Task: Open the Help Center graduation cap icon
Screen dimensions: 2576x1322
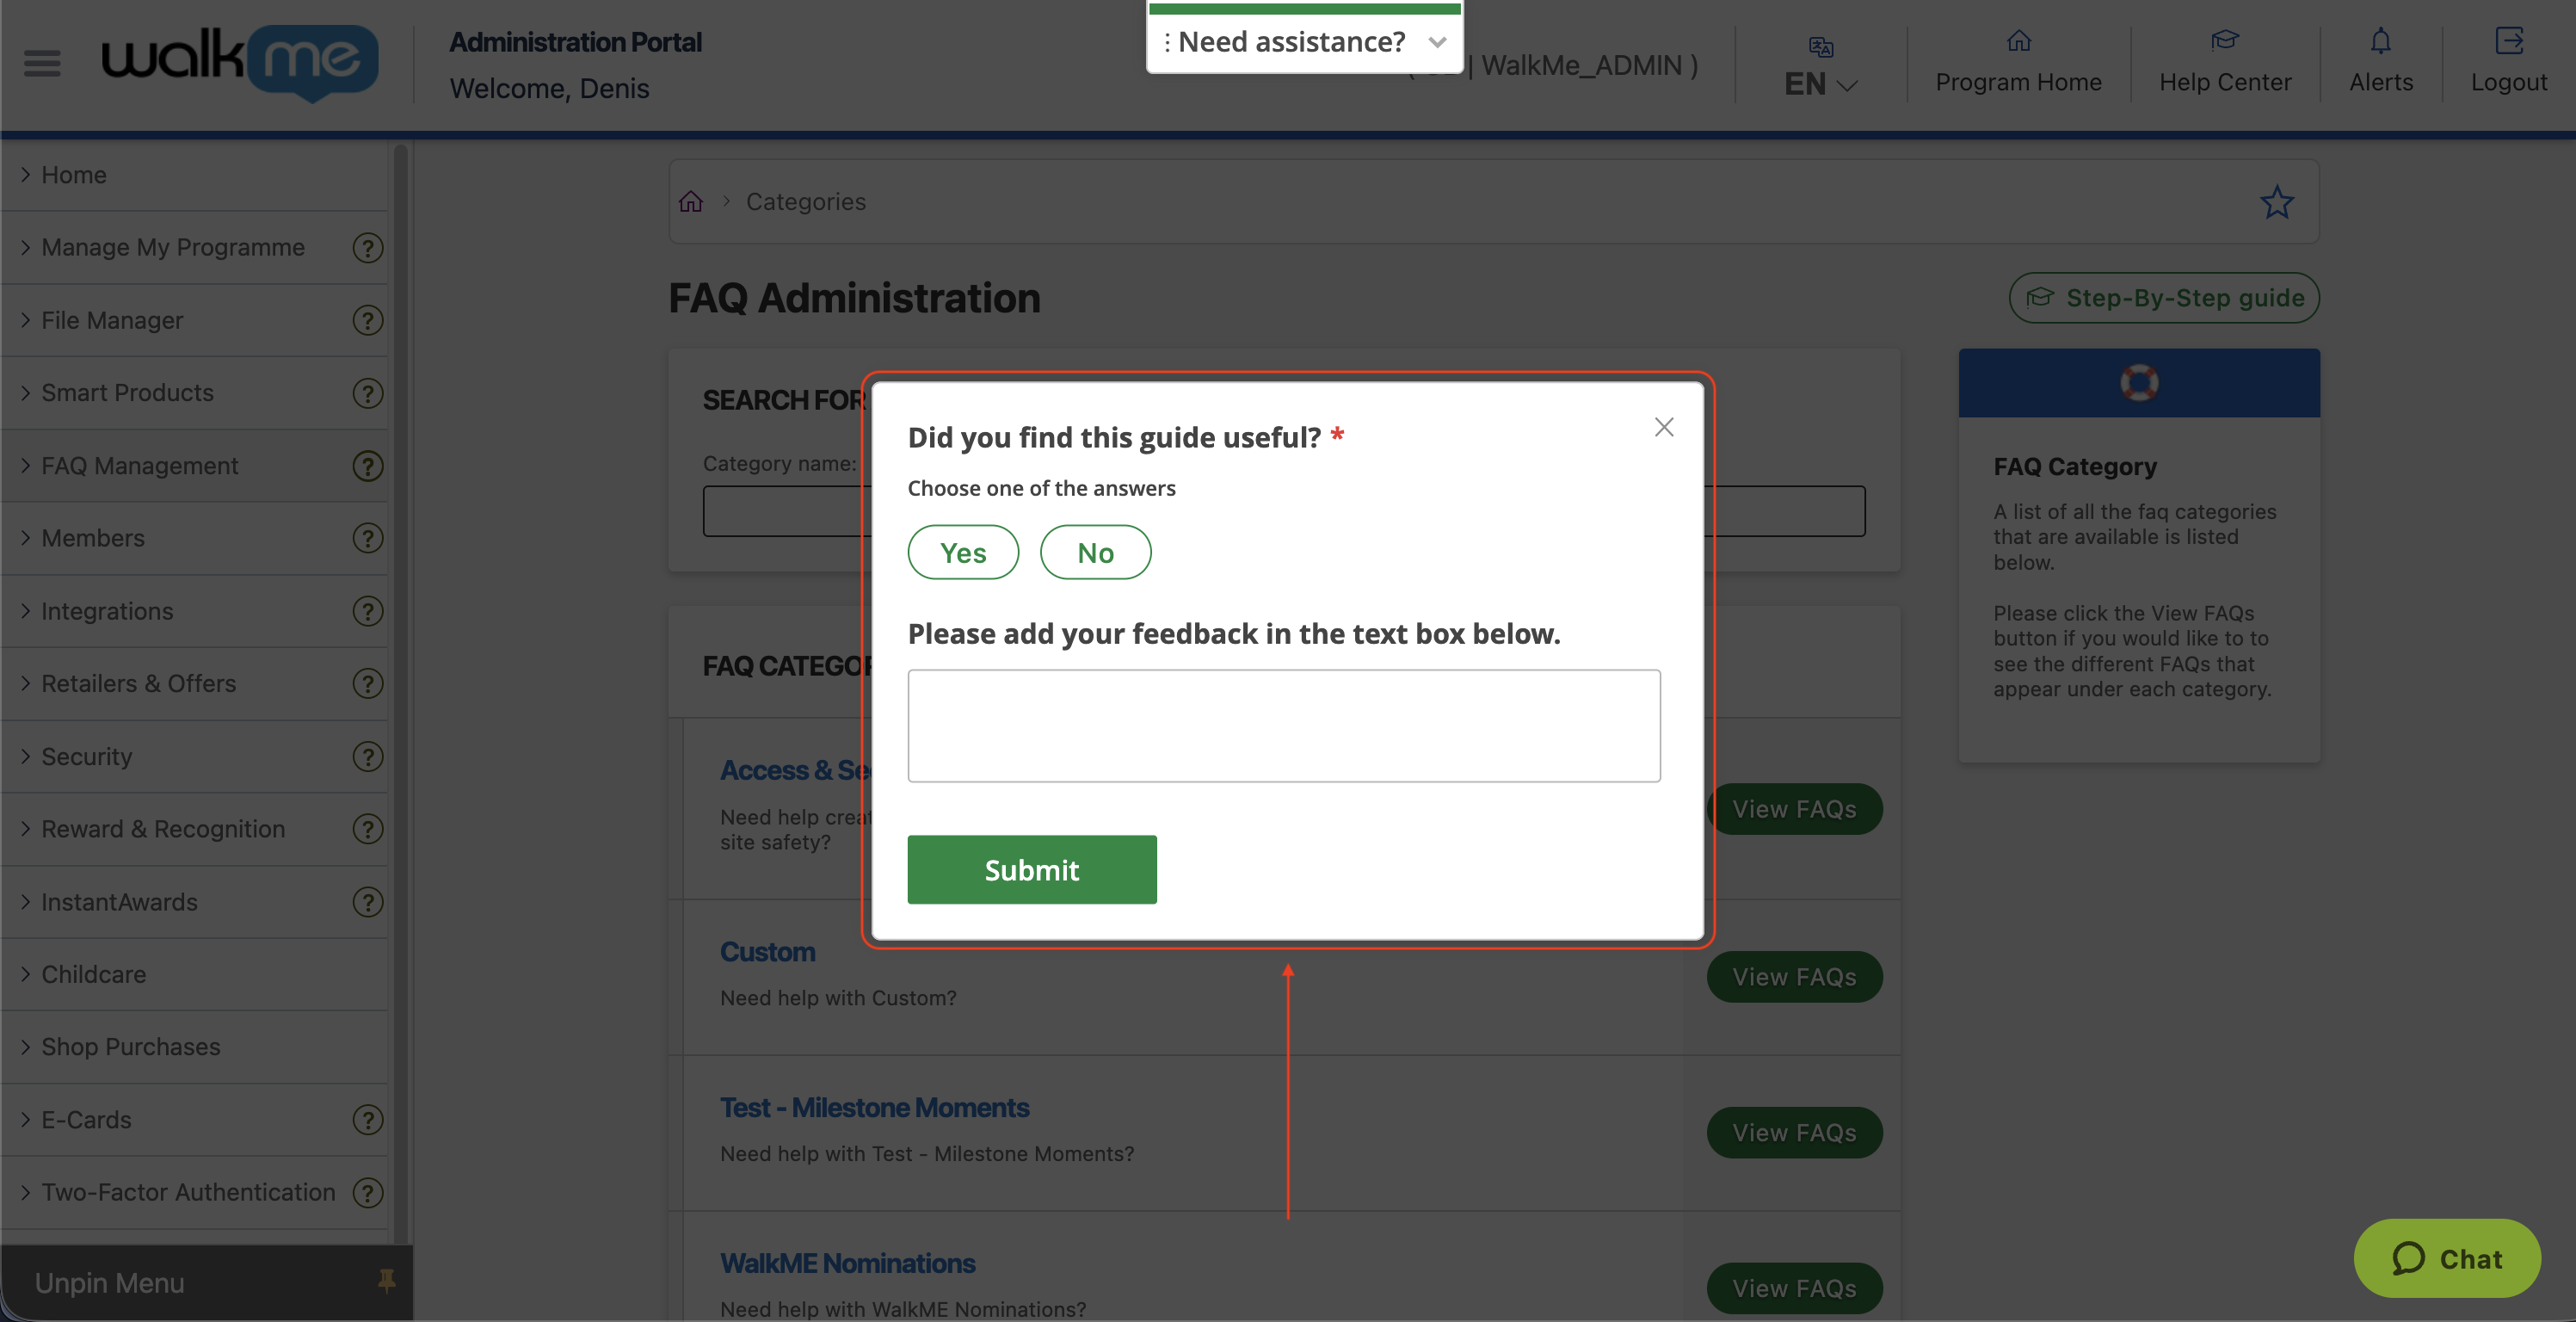Action: (x=2225, y=40)
